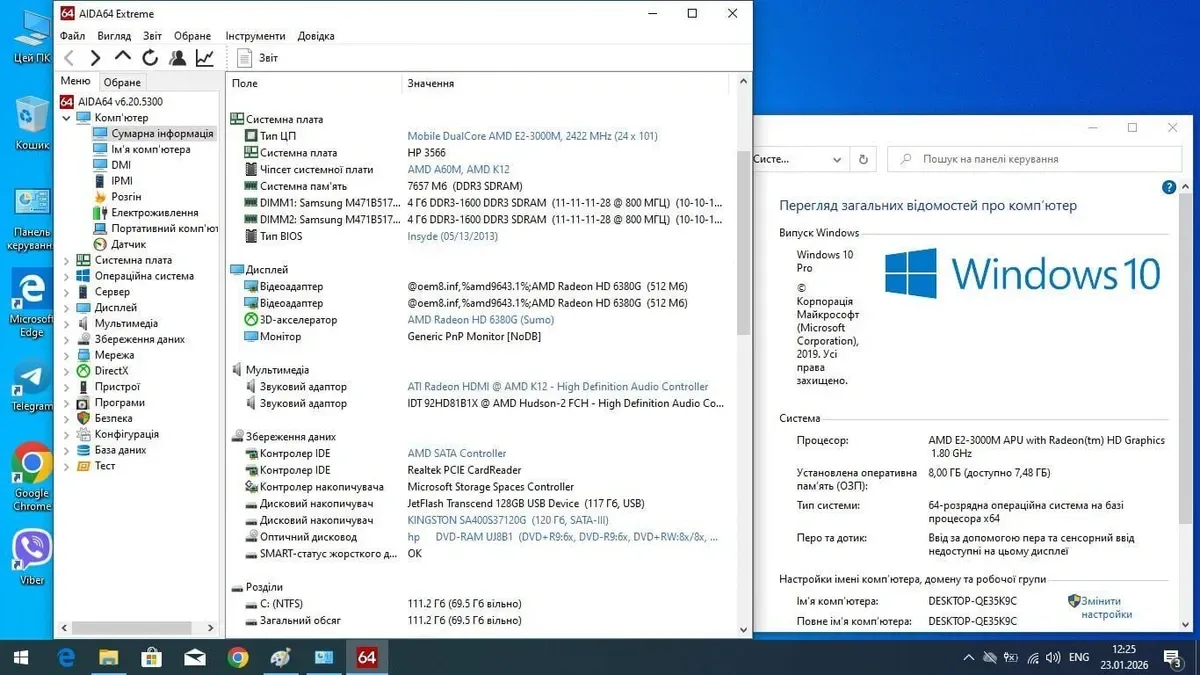Select the Датчик sensor tree item

128,244
